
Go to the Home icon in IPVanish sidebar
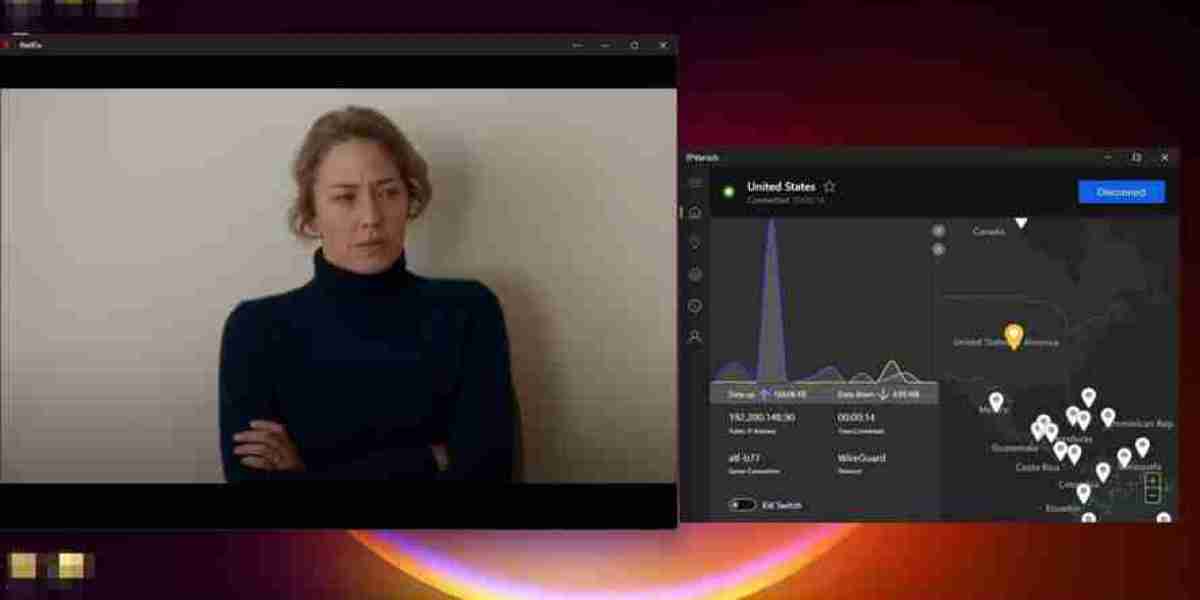695,212
